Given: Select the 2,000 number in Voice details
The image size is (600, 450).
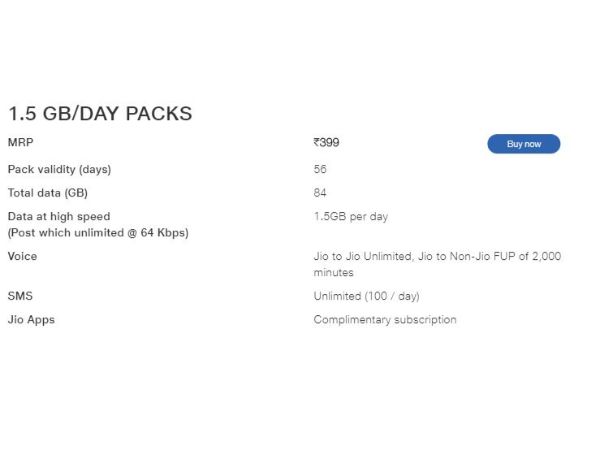Looking at the screenshot, I should (546, 256).
